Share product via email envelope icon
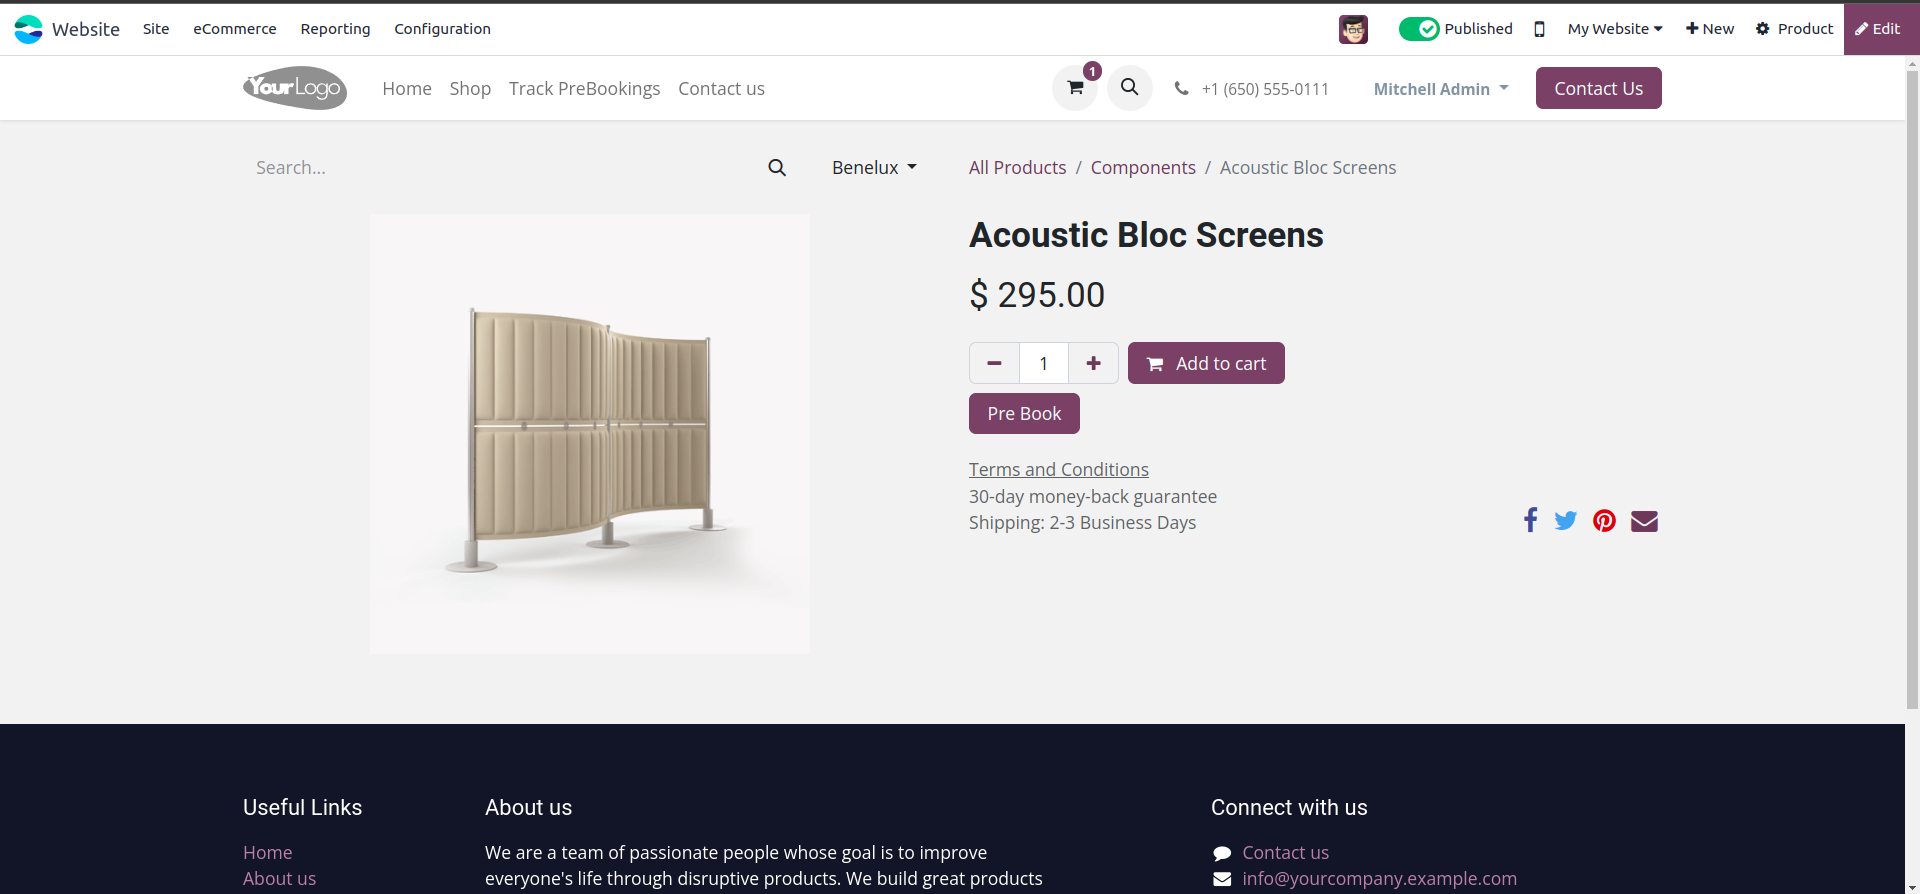 tap(1644, 520)
